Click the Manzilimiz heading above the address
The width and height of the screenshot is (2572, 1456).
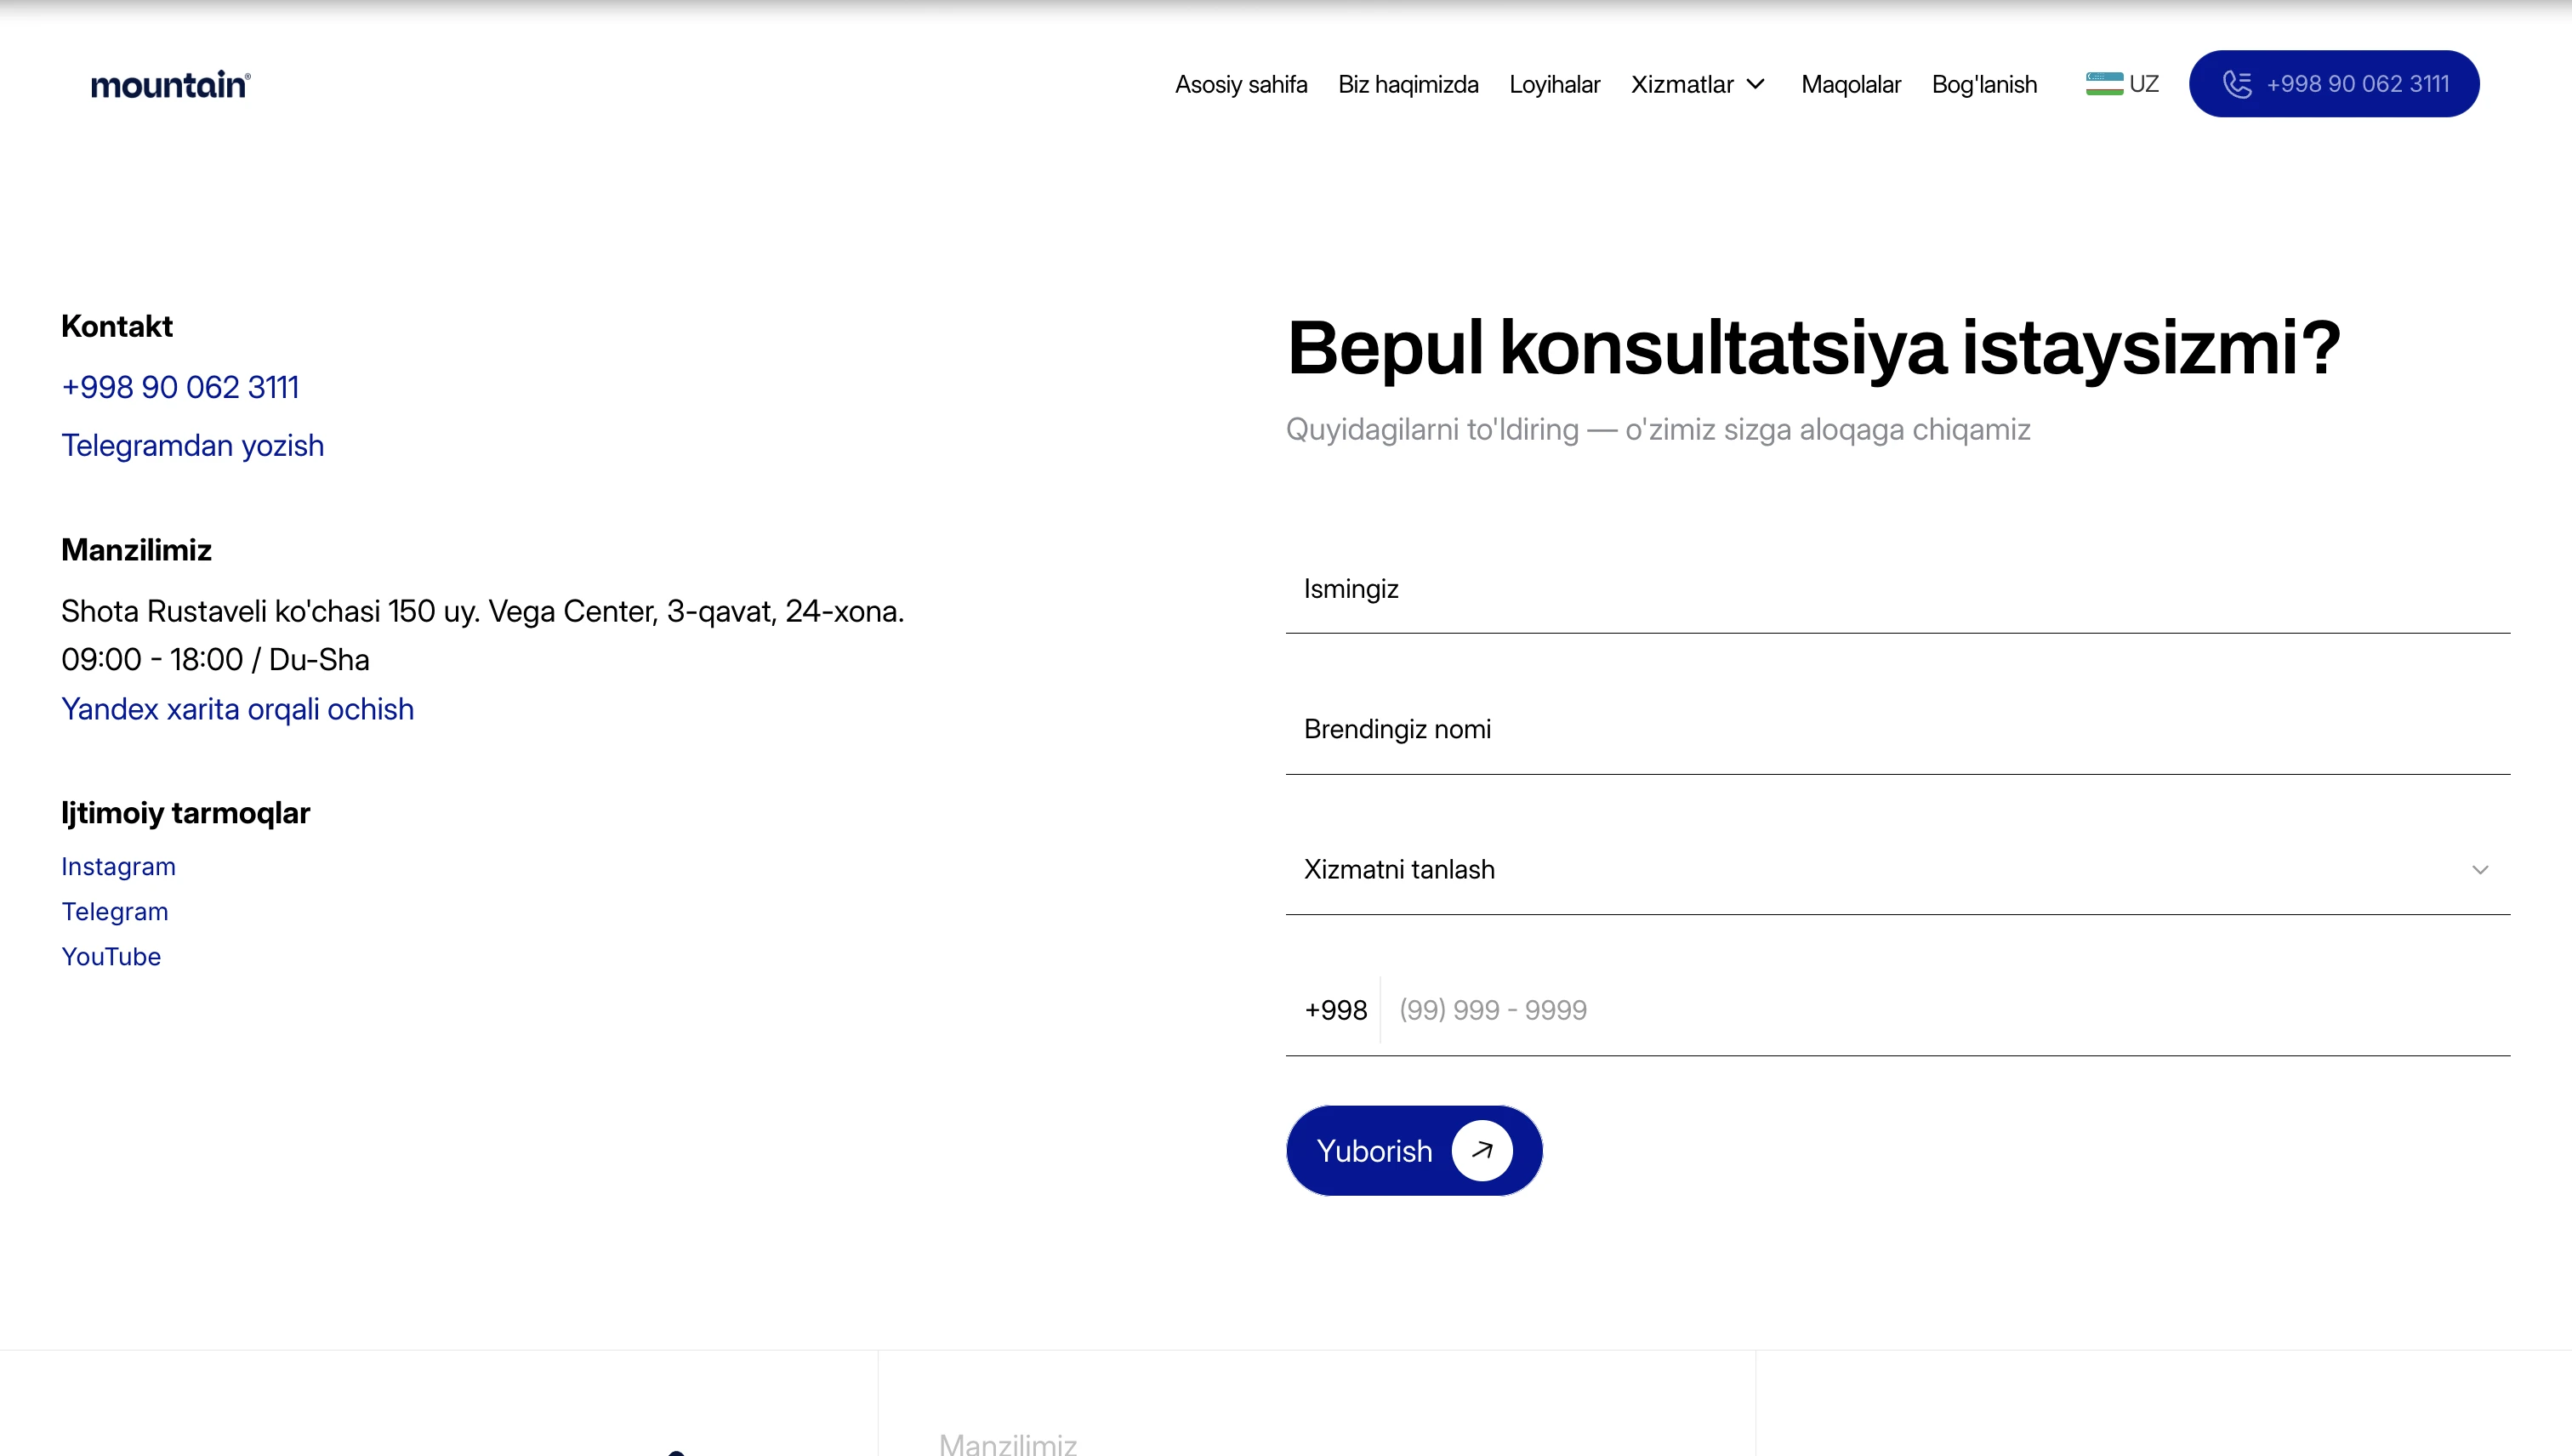click(136, 550)
